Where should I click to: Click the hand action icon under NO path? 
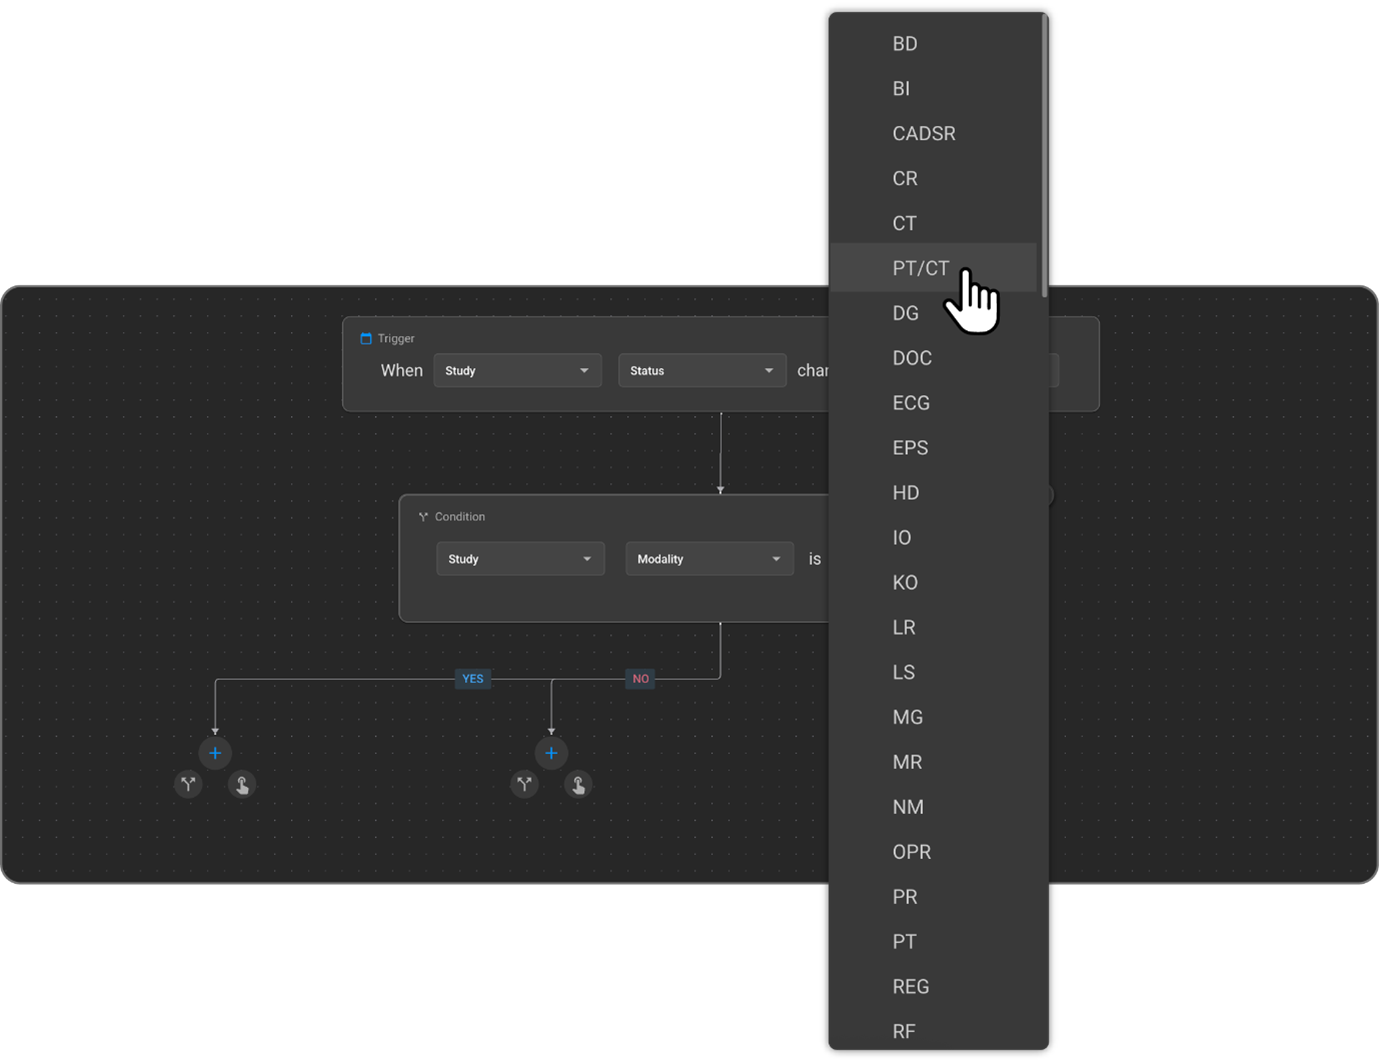[x=578, y=785]
